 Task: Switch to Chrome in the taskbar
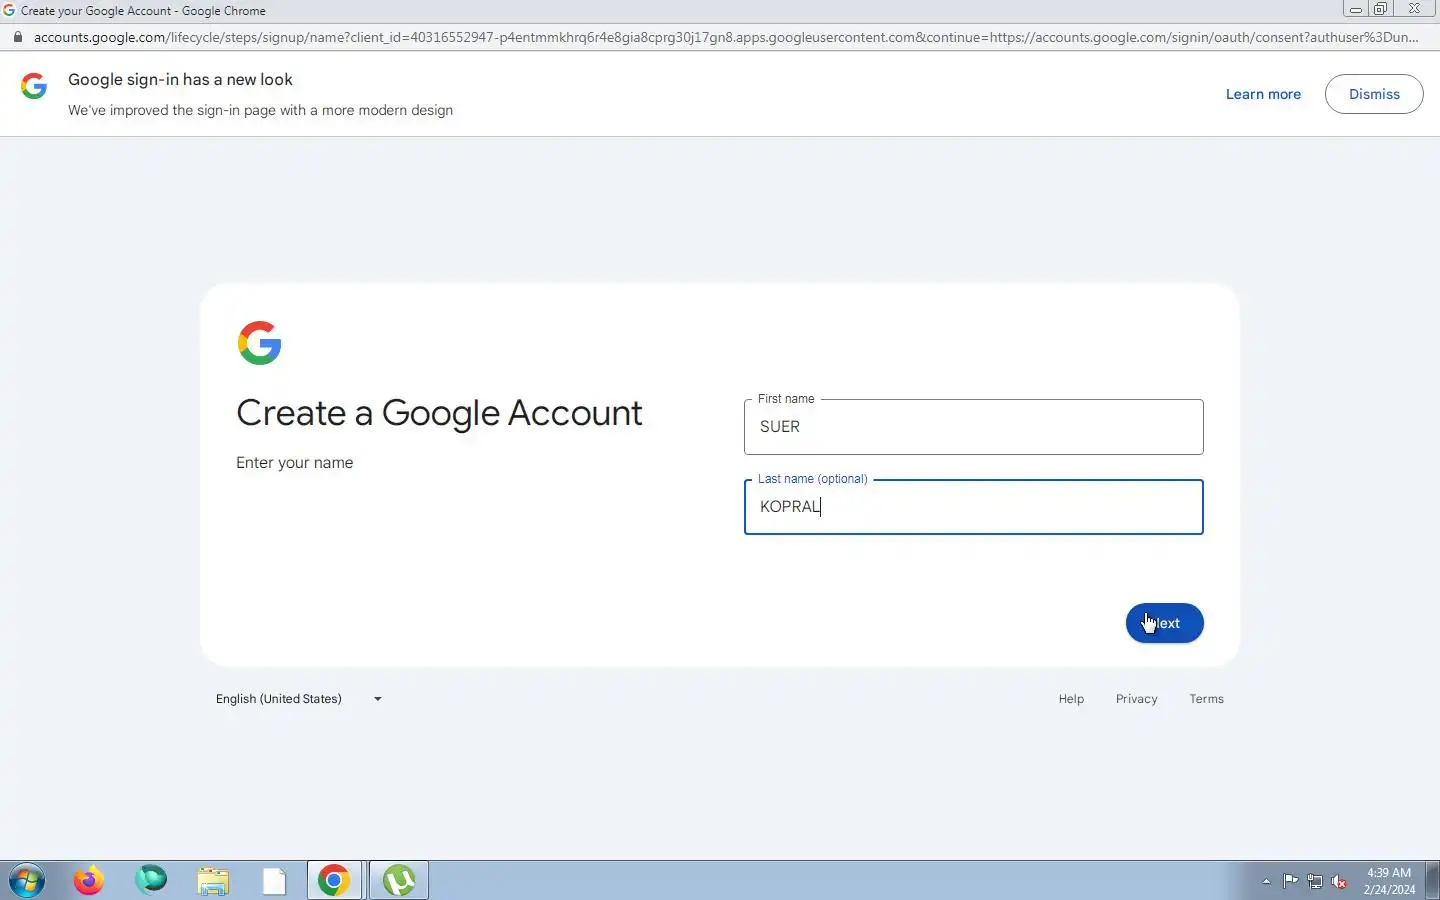pos(334,881)
